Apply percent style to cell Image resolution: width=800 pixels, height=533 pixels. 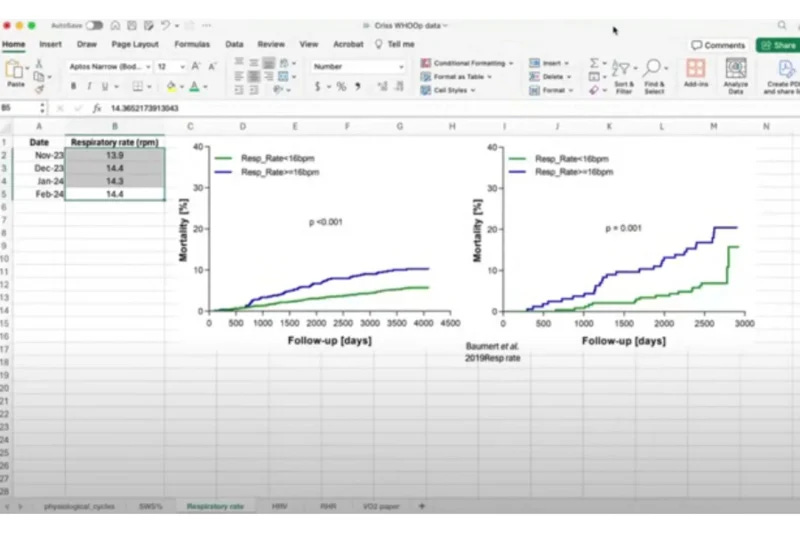341,87
